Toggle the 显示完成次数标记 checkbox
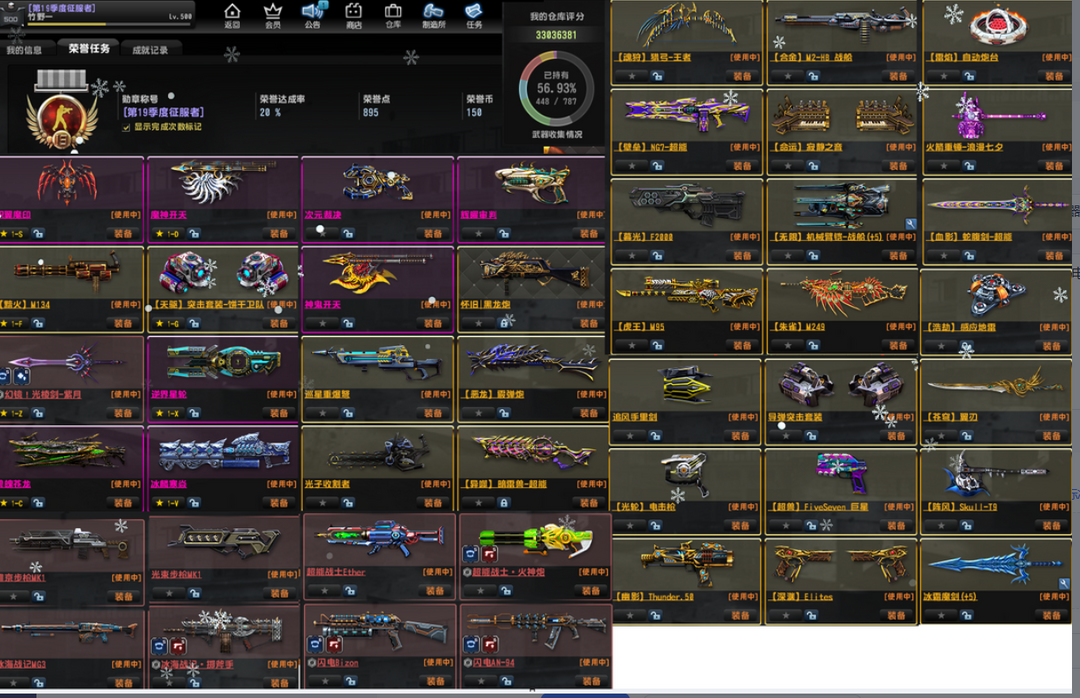Screen dimensions: 1080x698 (125, 127)
